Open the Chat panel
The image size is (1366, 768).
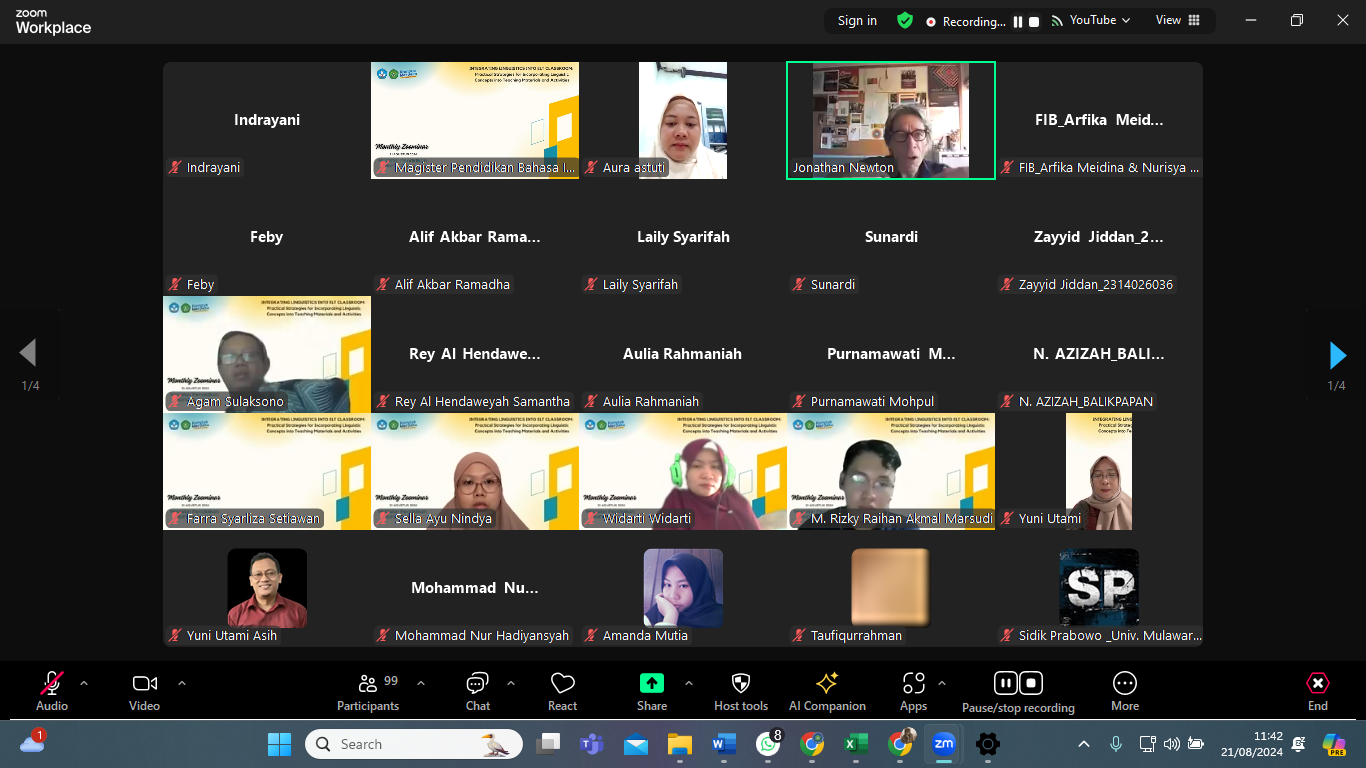pos(477,691)
